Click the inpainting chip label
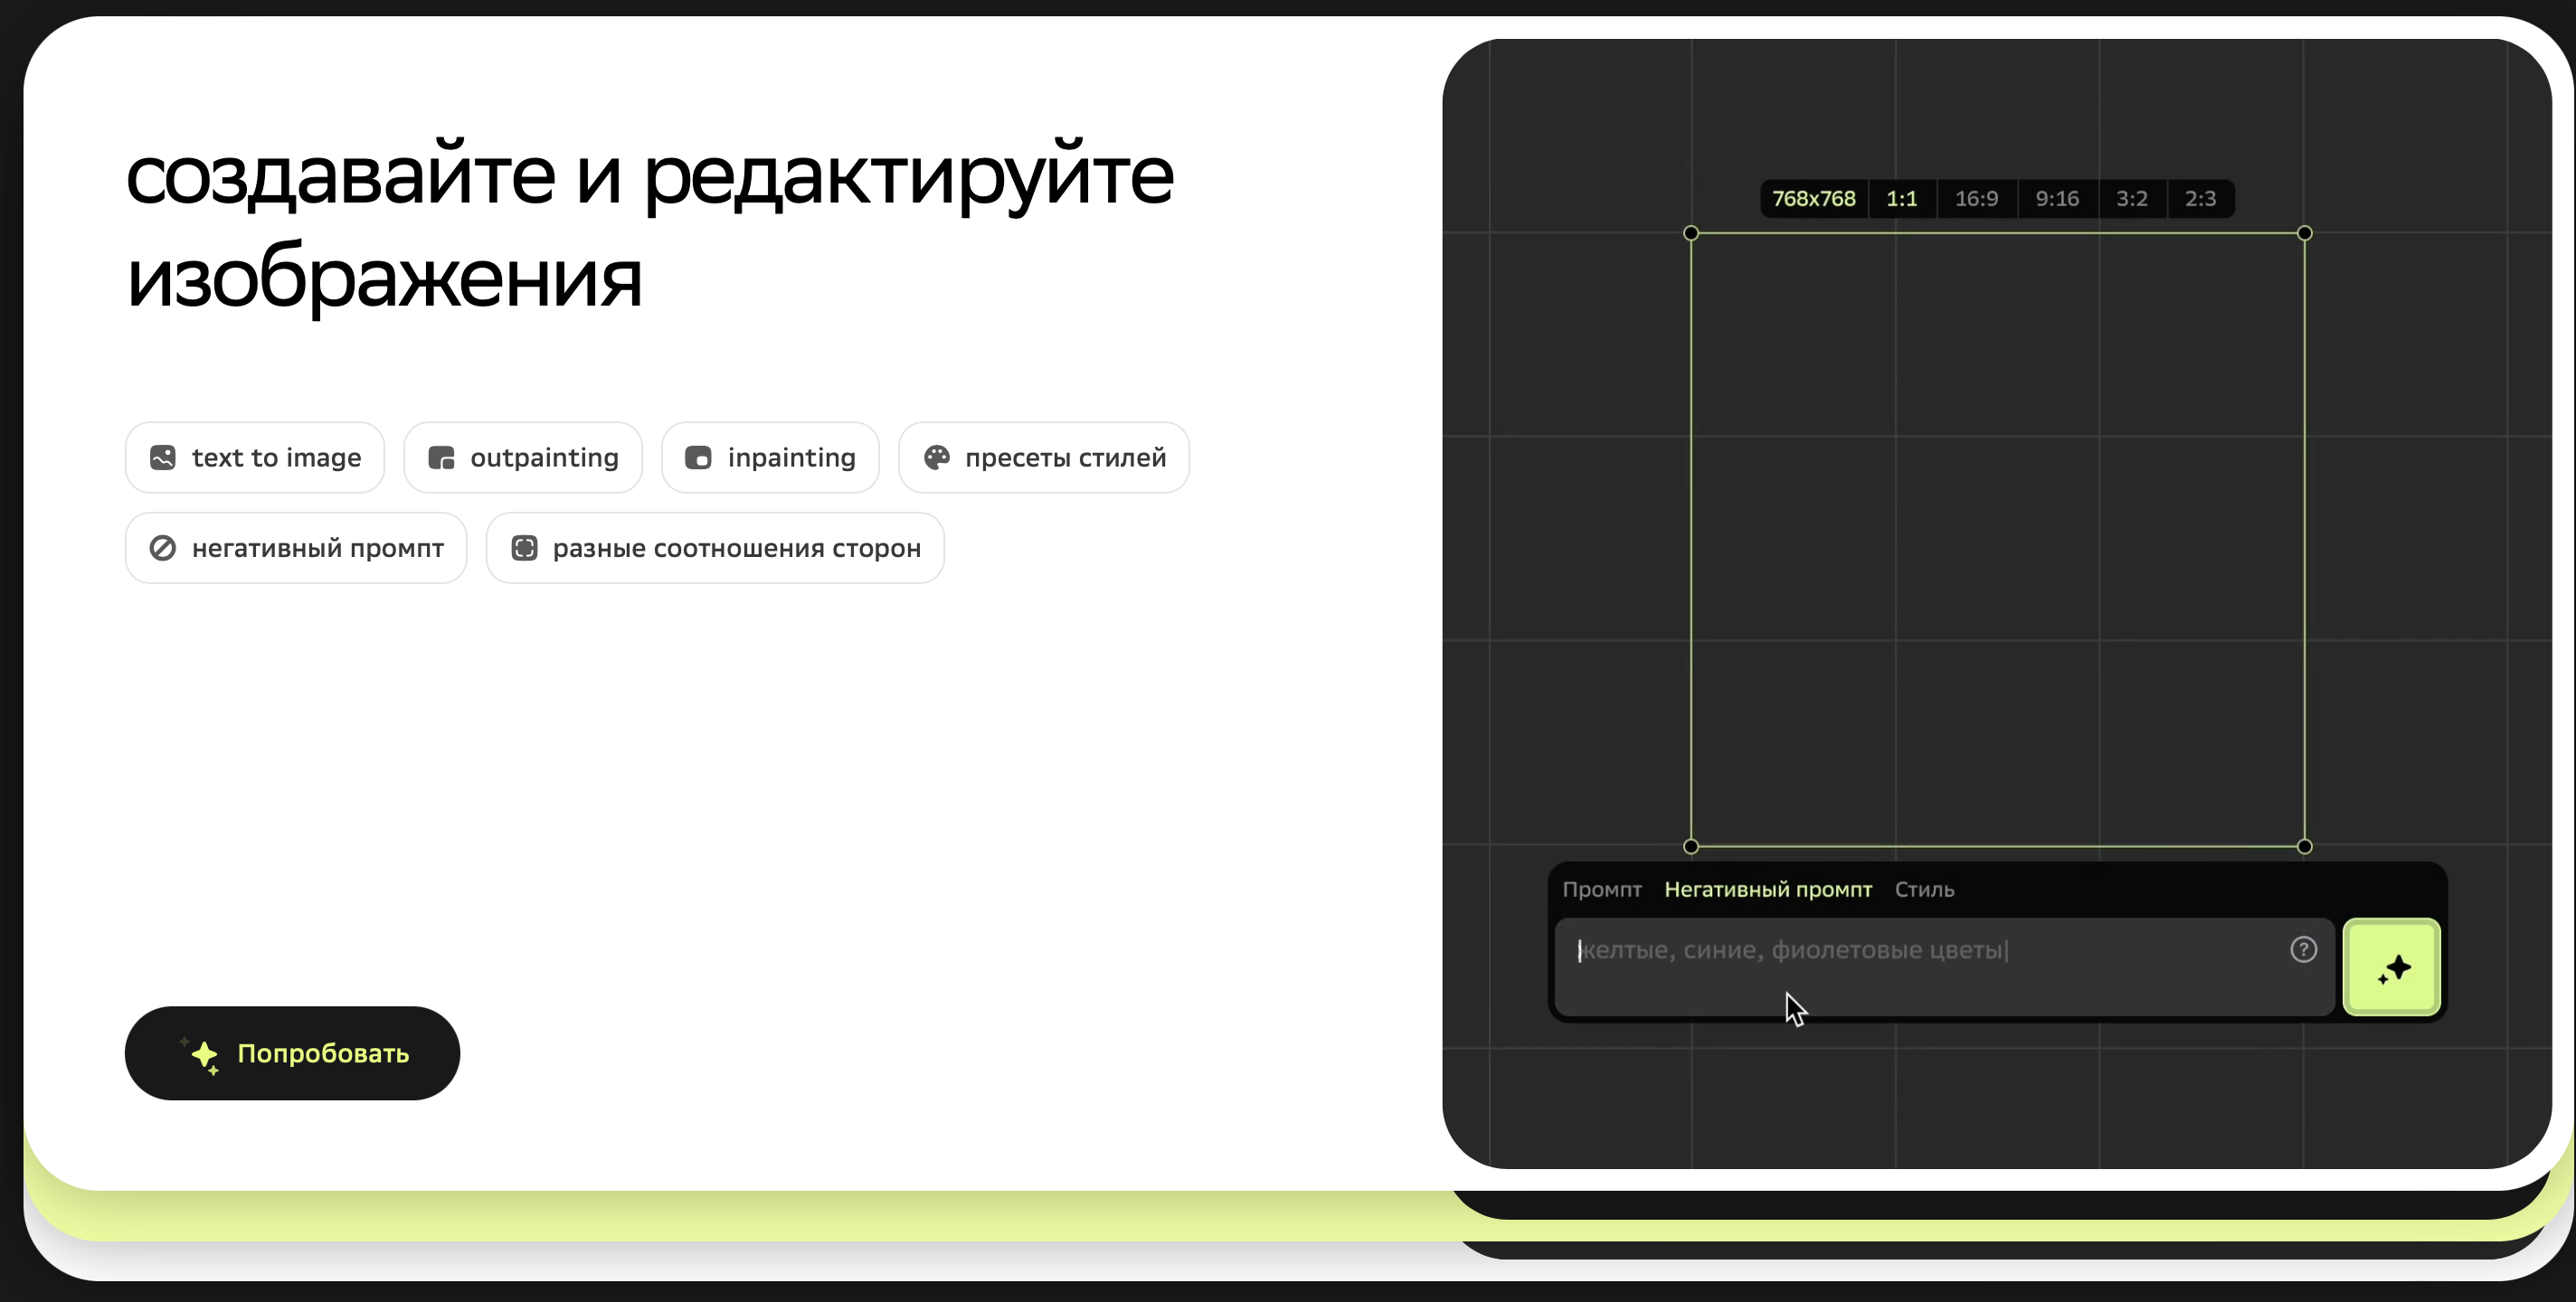The height and width of the screenshot is (1302, 2576). pyautogui.click(x=791, y=458)
